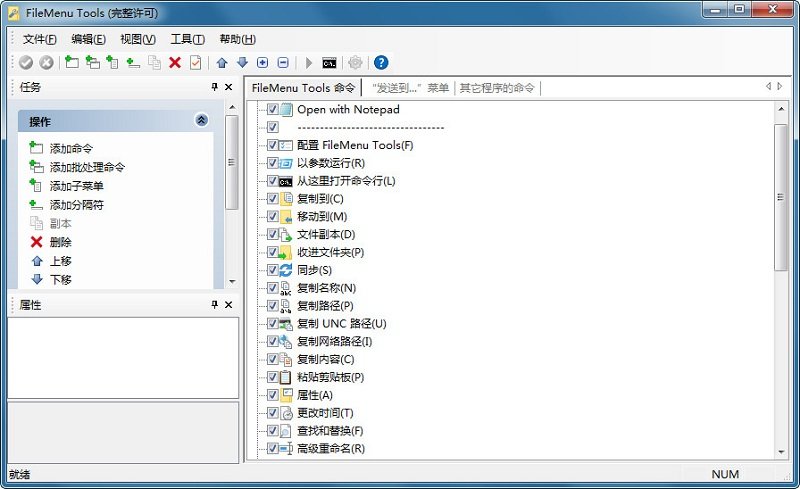Close the 任务 panel
Viewport: 800px width, 489px height.
point(229,87)
